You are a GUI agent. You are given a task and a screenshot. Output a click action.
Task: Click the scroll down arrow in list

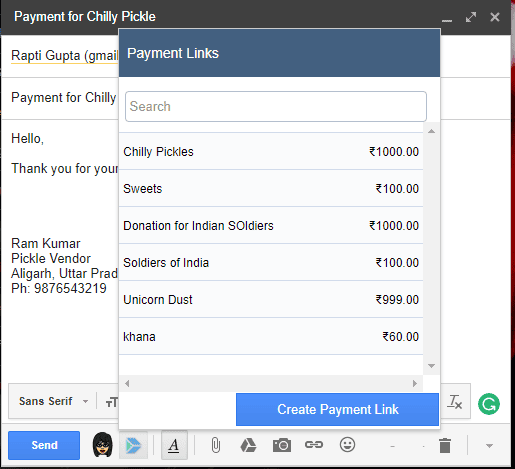(x=431, y=366)
